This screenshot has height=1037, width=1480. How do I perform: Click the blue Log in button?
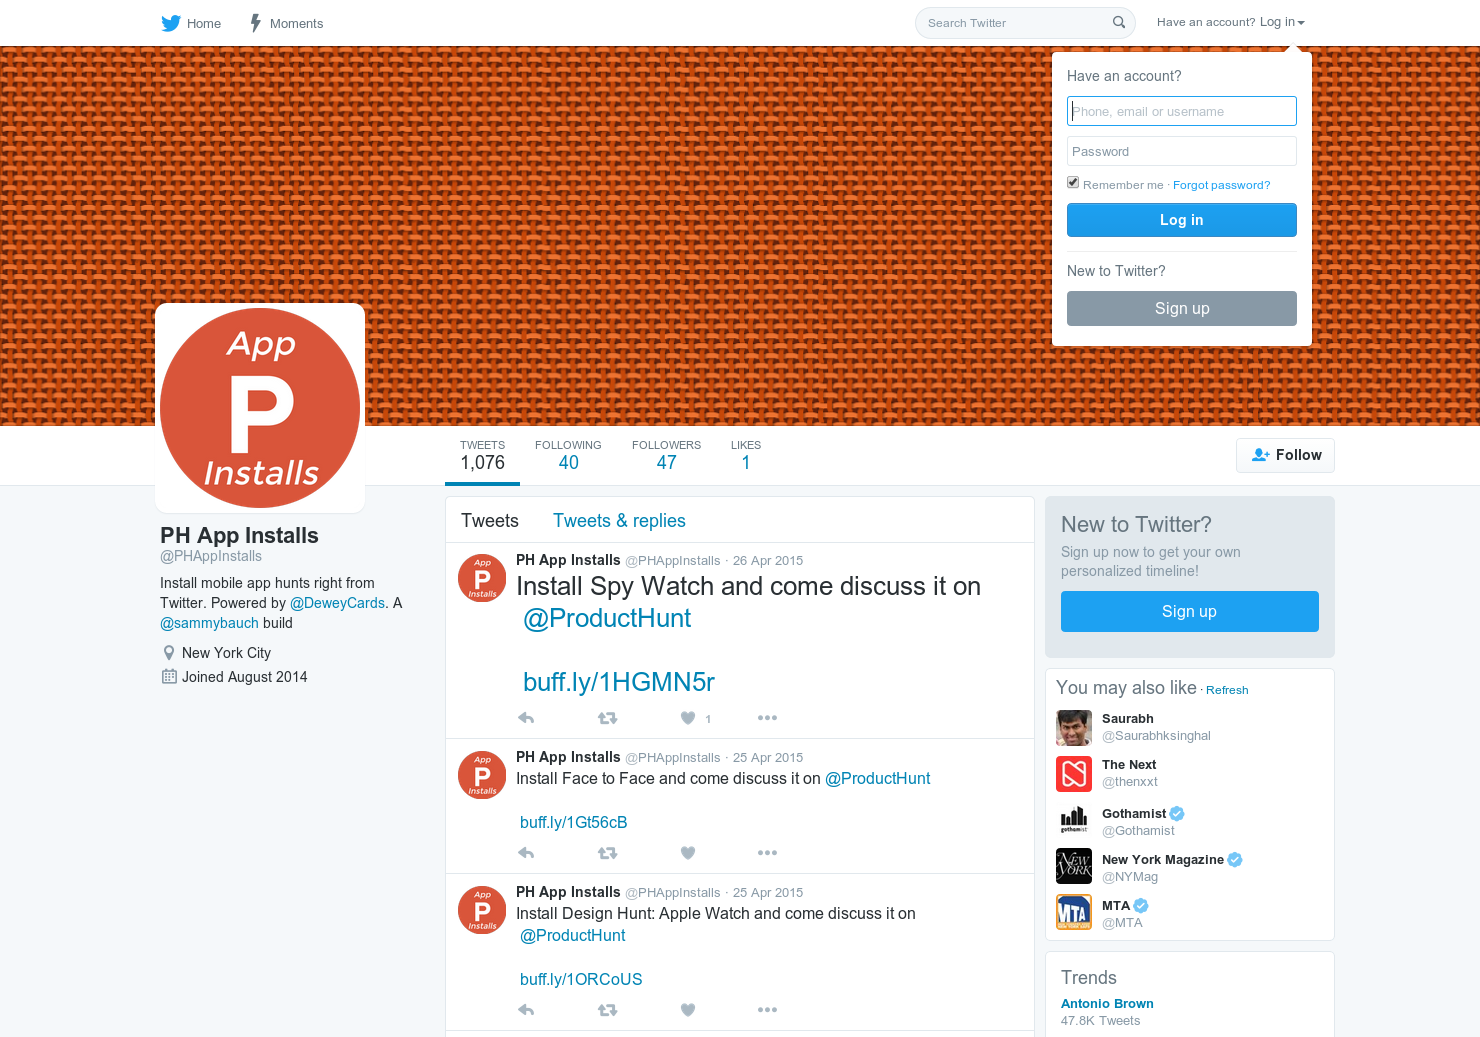click(1182, 220)
